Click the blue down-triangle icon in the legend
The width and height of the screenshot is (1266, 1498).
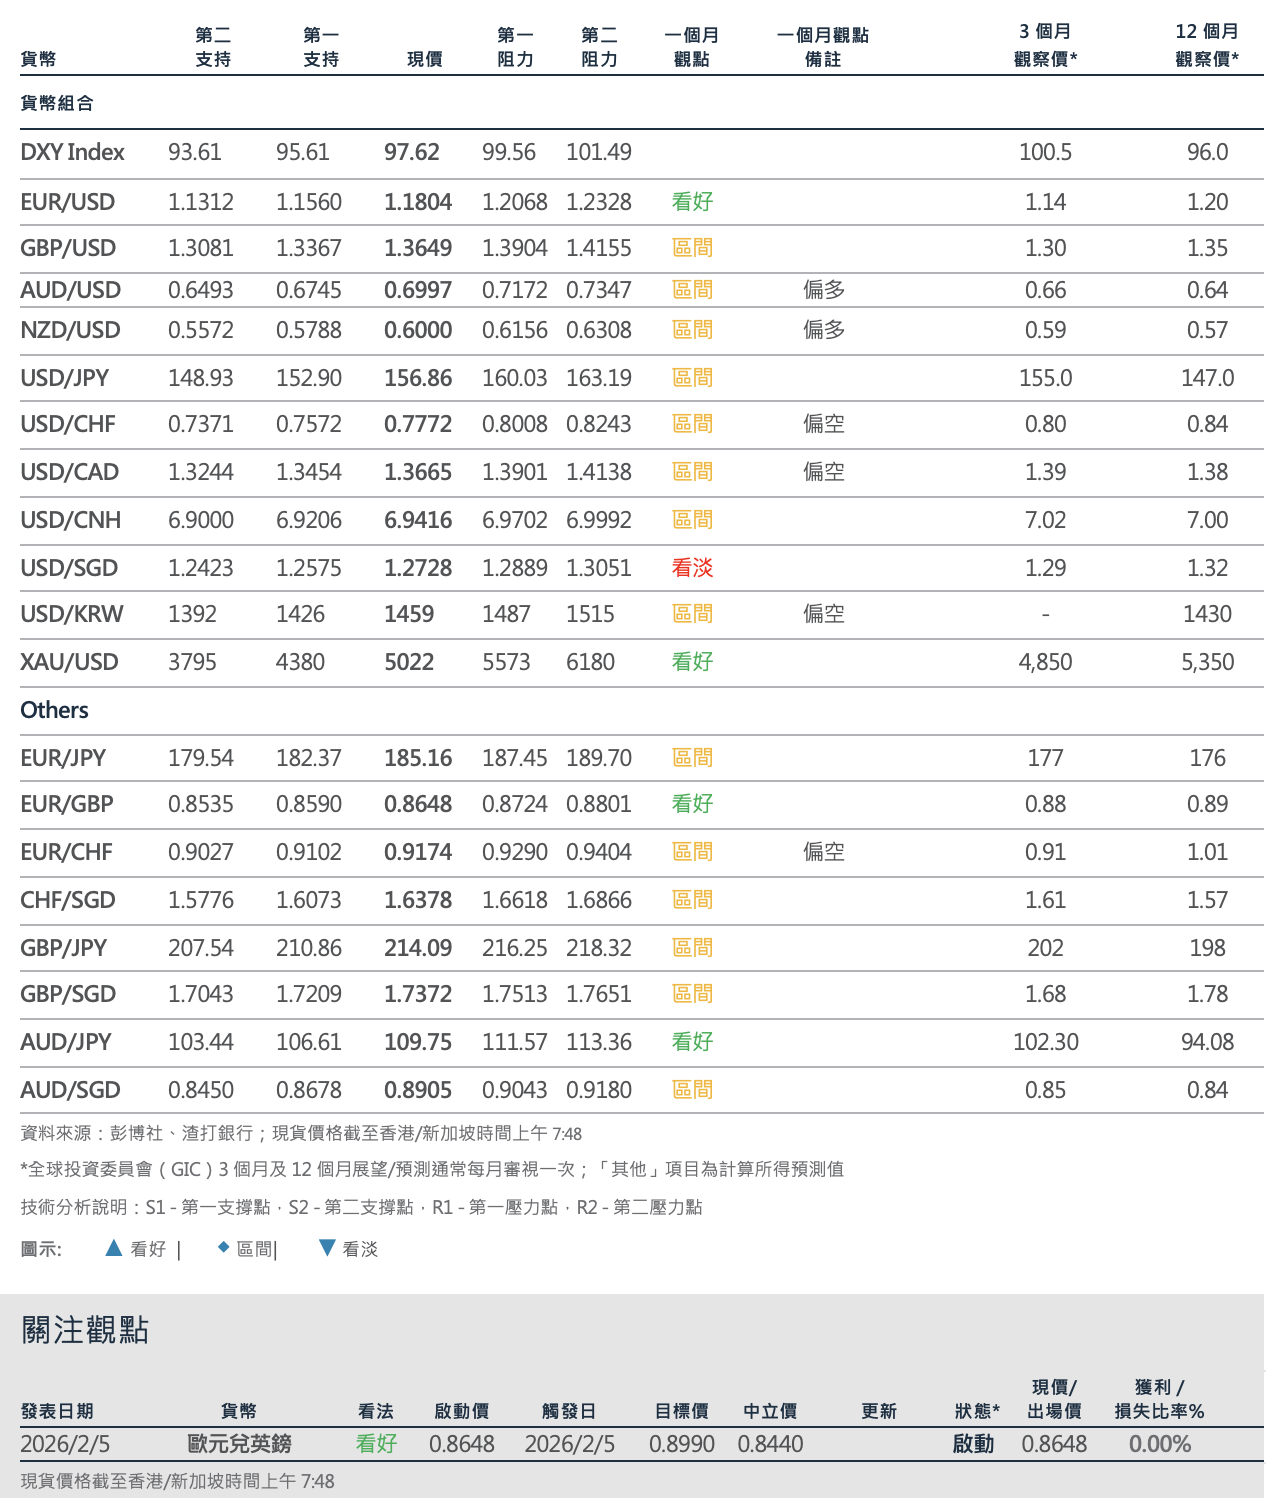tap(326, 1248)
